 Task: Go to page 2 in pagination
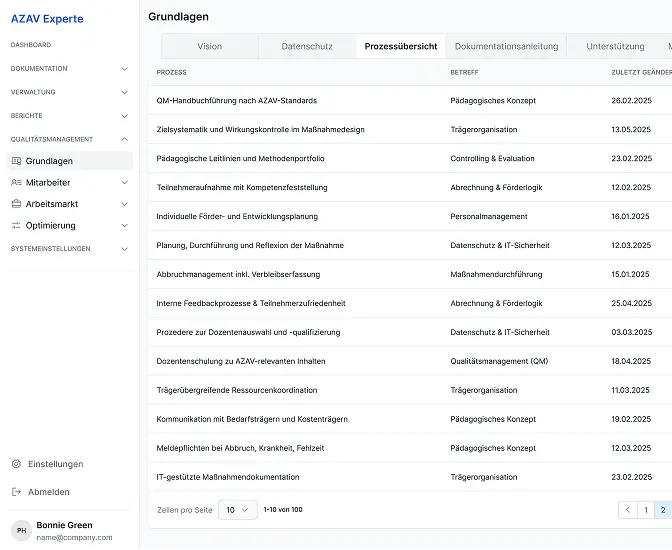click(663, 510)
